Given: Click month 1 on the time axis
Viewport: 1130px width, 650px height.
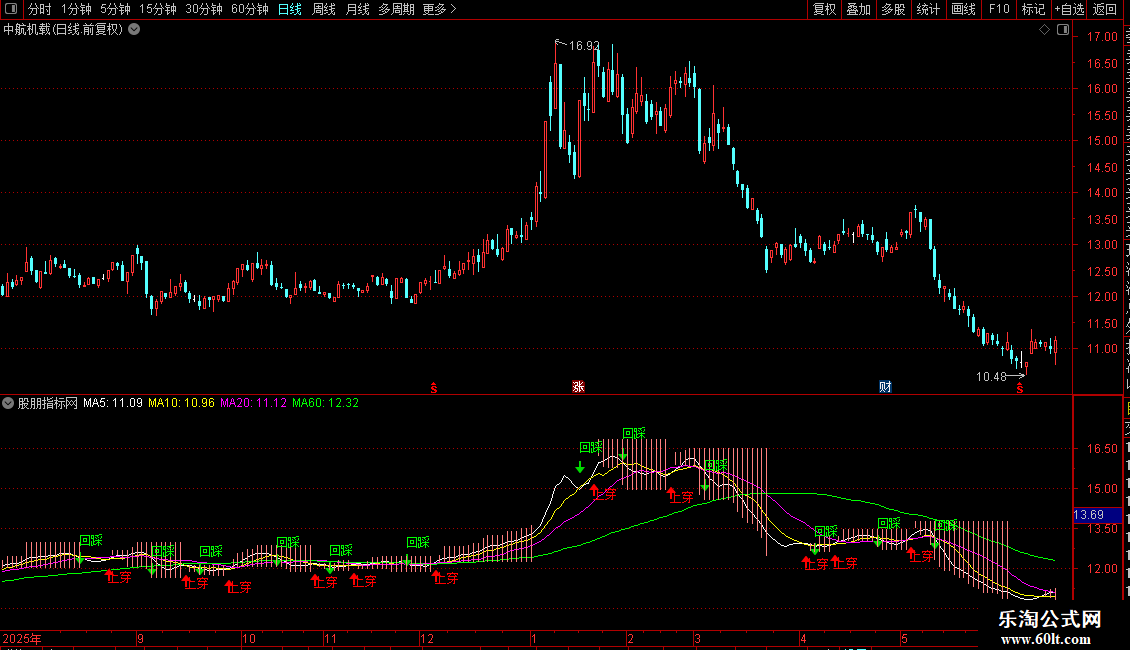Looking at the screenshot, I should 534,638.
